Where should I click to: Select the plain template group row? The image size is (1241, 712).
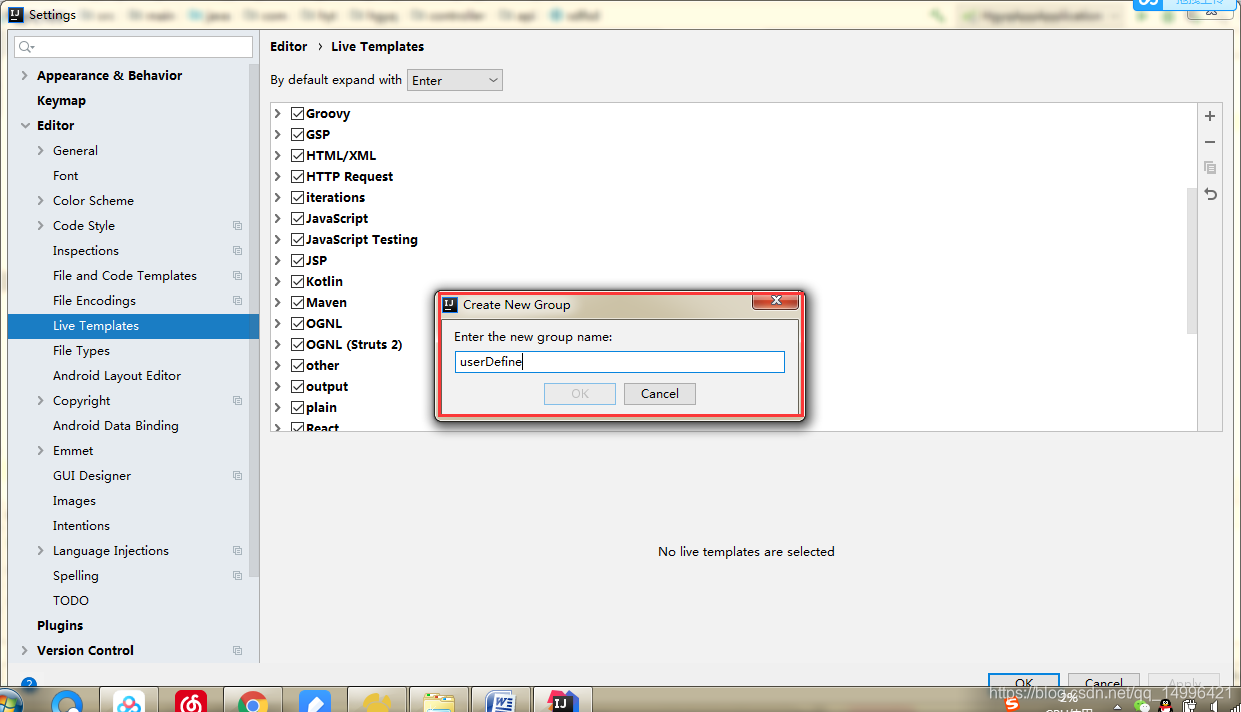click(x=321, y=408)
